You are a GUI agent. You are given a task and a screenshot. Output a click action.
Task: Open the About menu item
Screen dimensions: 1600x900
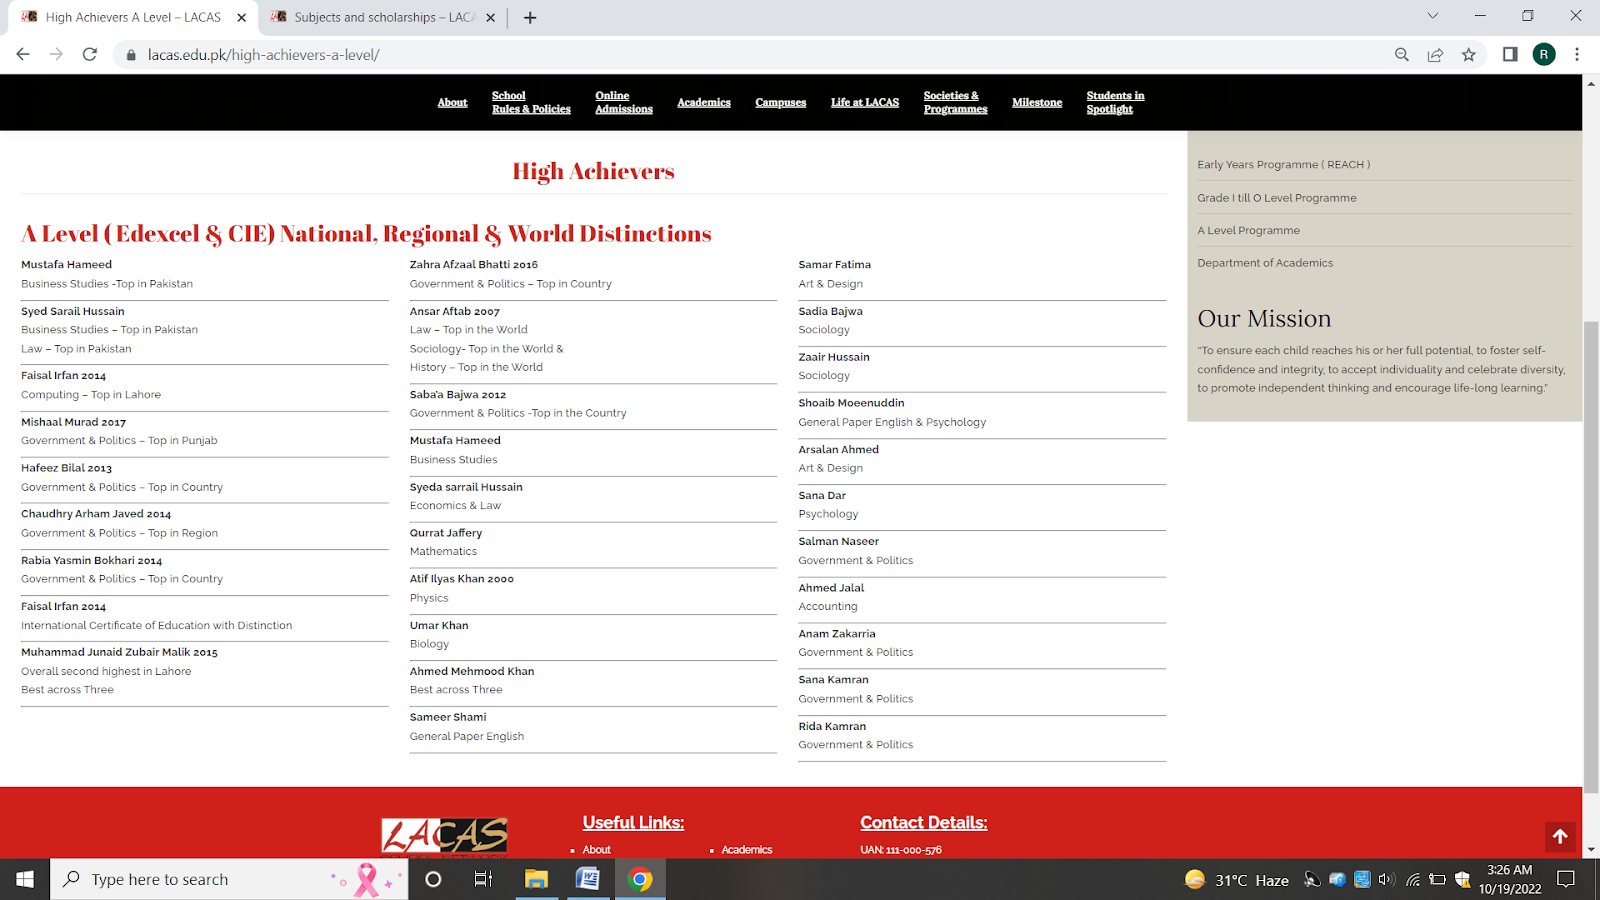pos(452,102)
